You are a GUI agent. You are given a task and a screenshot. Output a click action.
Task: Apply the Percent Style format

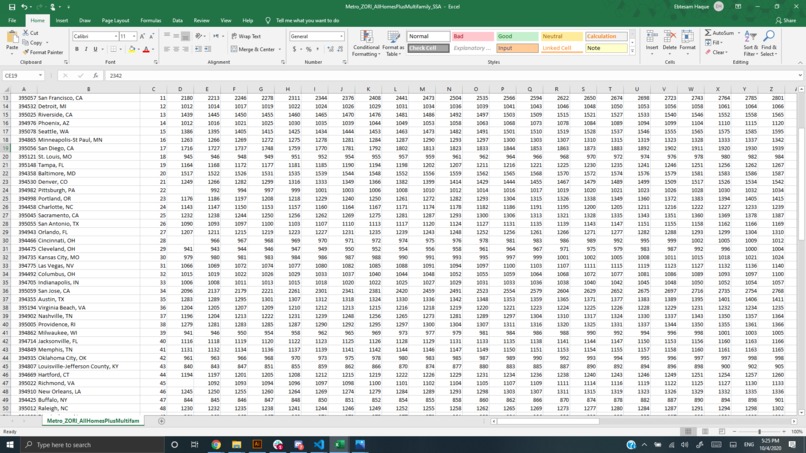[308, 49]
